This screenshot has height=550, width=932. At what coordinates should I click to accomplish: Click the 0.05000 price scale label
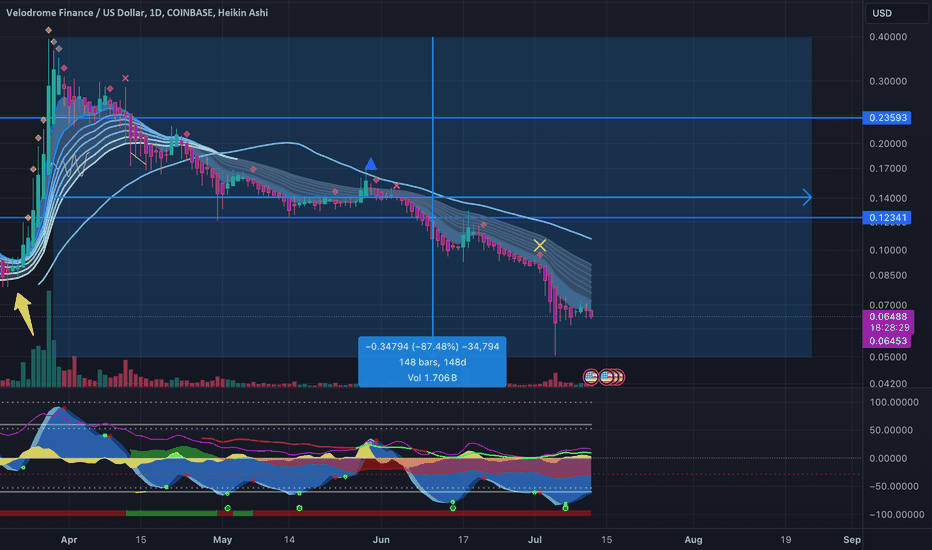[888, 357]
